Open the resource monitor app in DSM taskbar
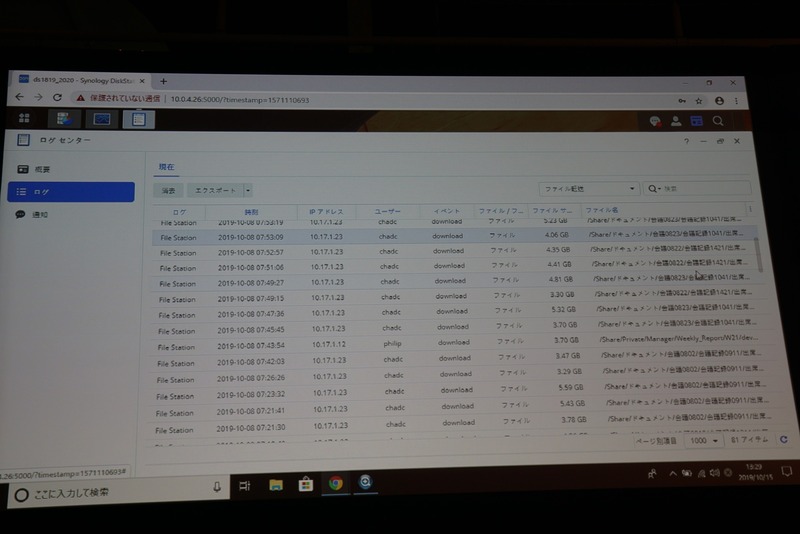This screenshot has width=800, height=534. 102,119
